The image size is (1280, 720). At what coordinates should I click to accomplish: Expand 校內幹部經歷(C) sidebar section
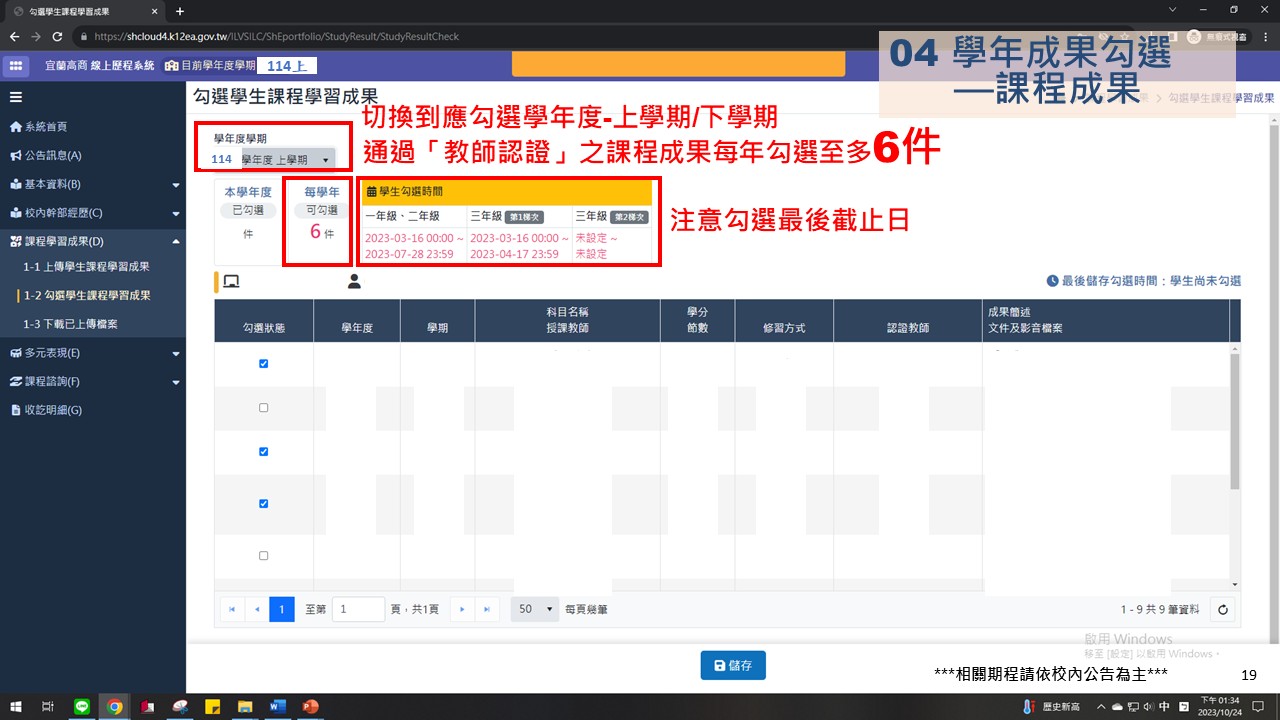point(93,213)
